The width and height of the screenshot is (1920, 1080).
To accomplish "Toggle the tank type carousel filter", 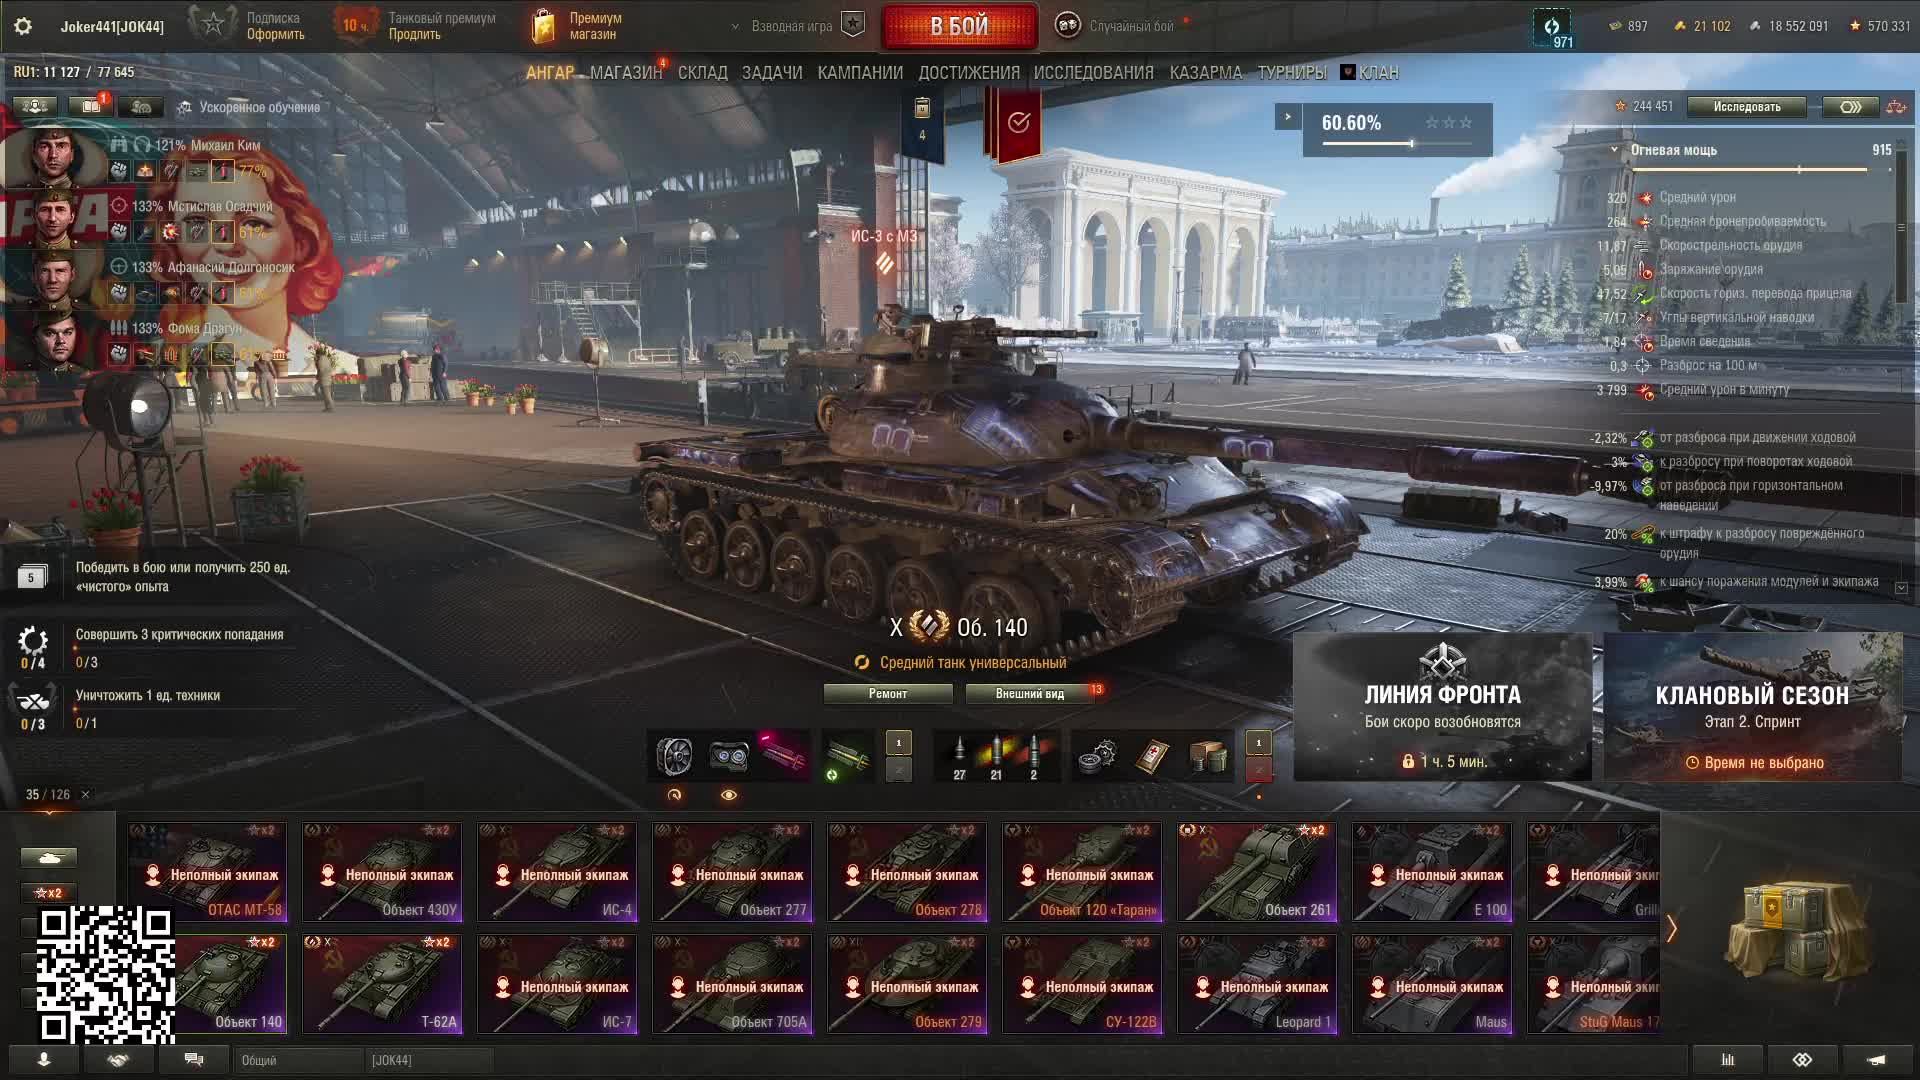I will point(48,858).
